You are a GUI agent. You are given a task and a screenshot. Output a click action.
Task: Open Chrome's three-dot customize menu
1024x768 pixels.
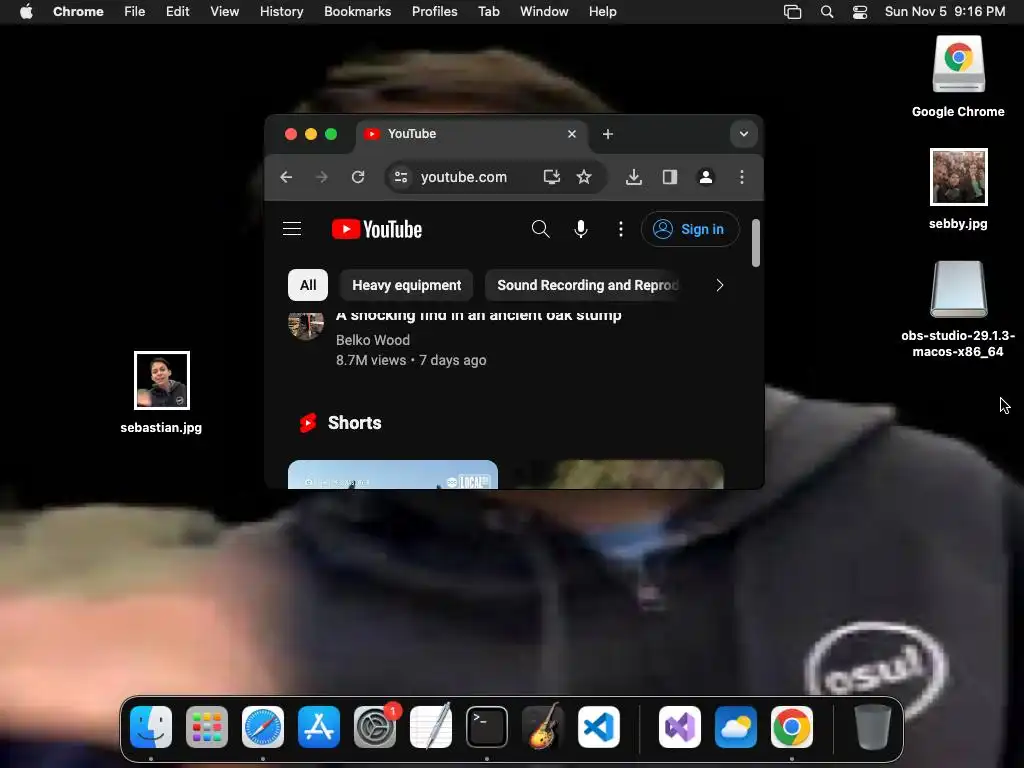click(x=742, y=177)
